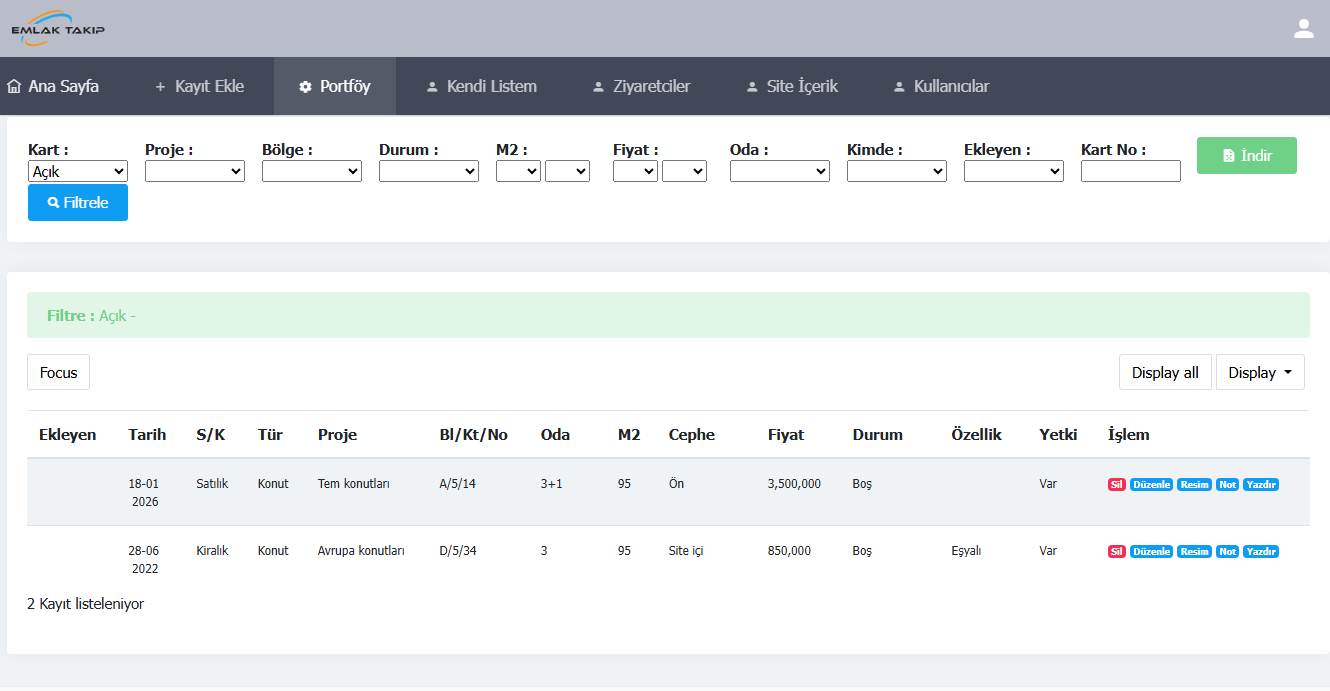Click the Kart No input field
The image size is (1330, 691).
coord(1131,172)
